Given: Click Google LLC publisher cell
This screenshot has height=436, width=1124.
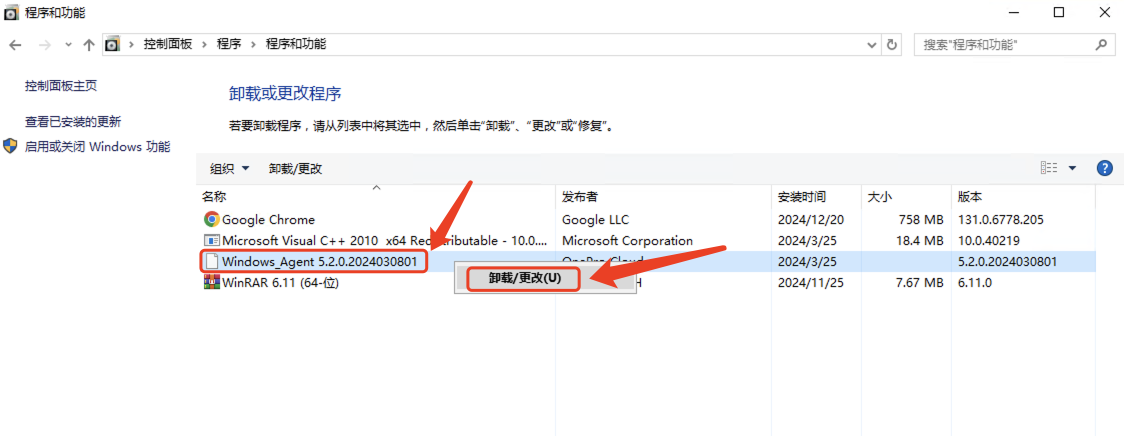Looking at the screenshot, I should [x=595, y=219].
